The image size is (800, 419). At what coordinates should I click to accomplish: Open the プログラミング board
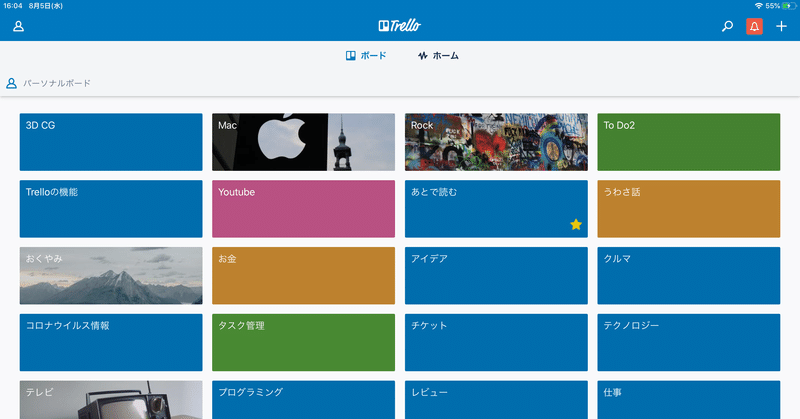[x=304, y=400]
